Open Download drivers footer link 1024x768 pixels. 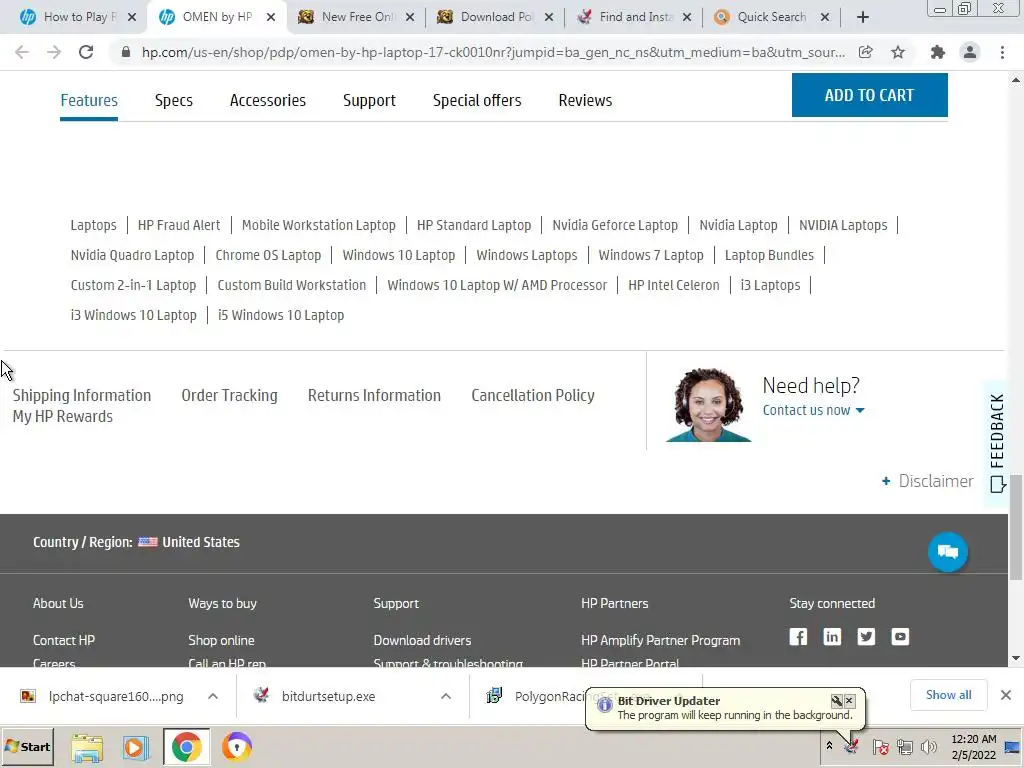pyautogui.click(x=422, y=641)
